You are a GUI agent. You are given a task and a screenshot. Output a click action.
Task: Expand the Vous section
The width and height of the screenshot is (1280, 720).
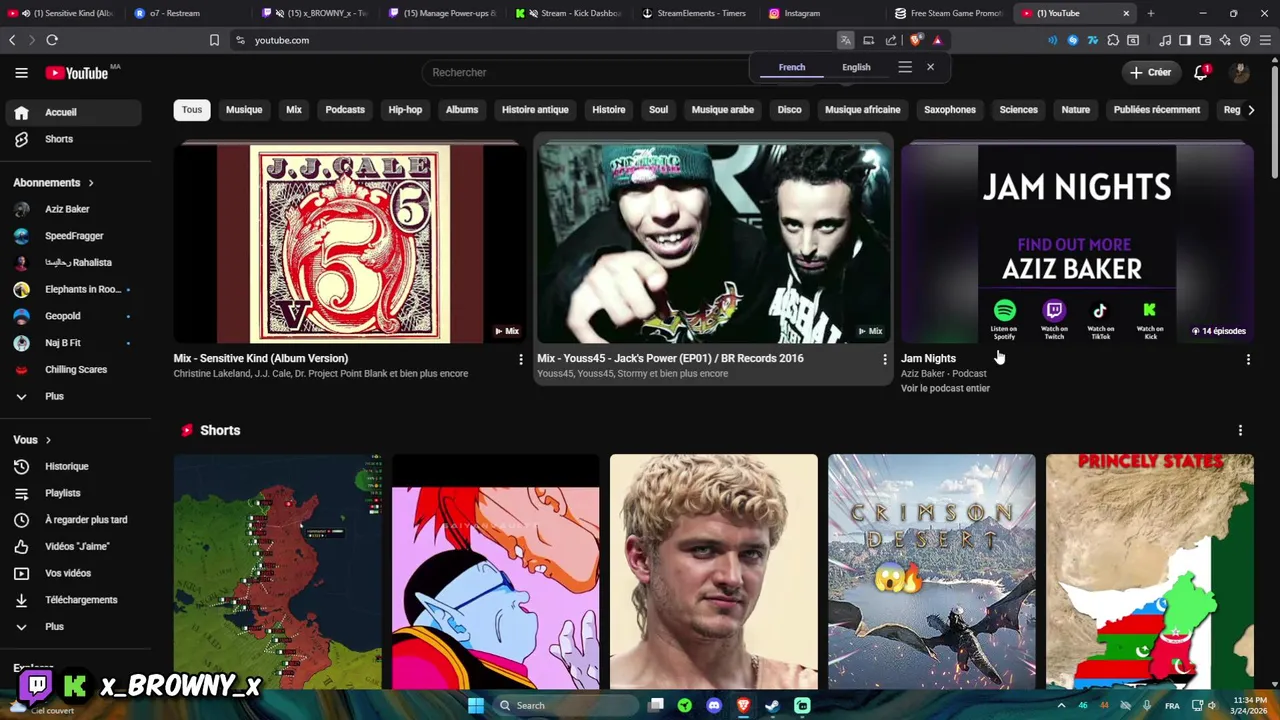[32, 440]
